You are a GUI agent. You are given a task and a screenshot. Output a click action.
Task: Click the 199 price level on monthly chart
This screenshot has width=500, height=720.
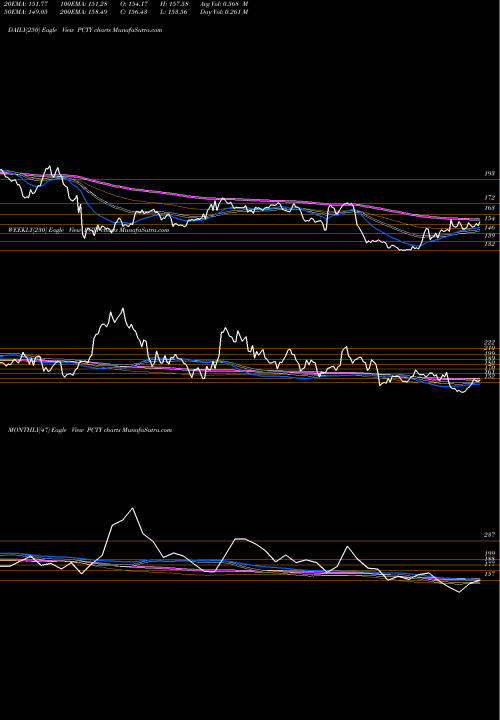click(x=490, y=554)
